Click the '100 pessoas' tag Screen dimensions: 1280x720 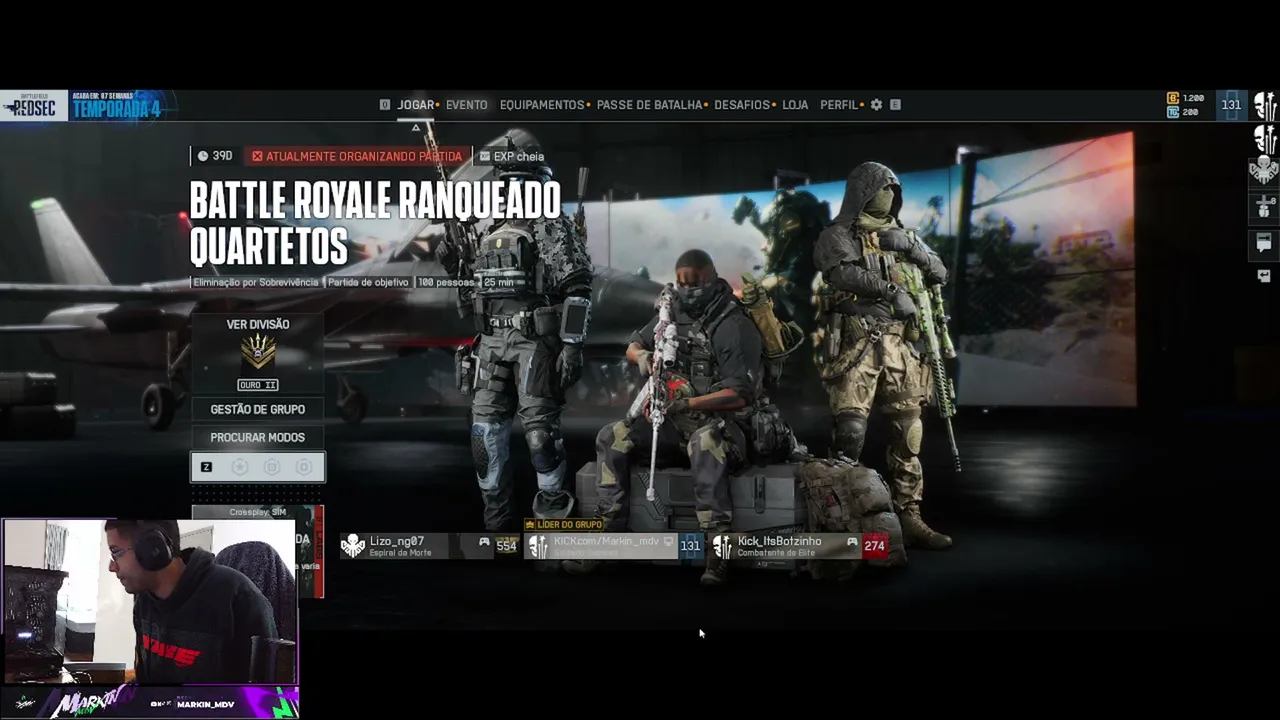click(x=446, y=283)
